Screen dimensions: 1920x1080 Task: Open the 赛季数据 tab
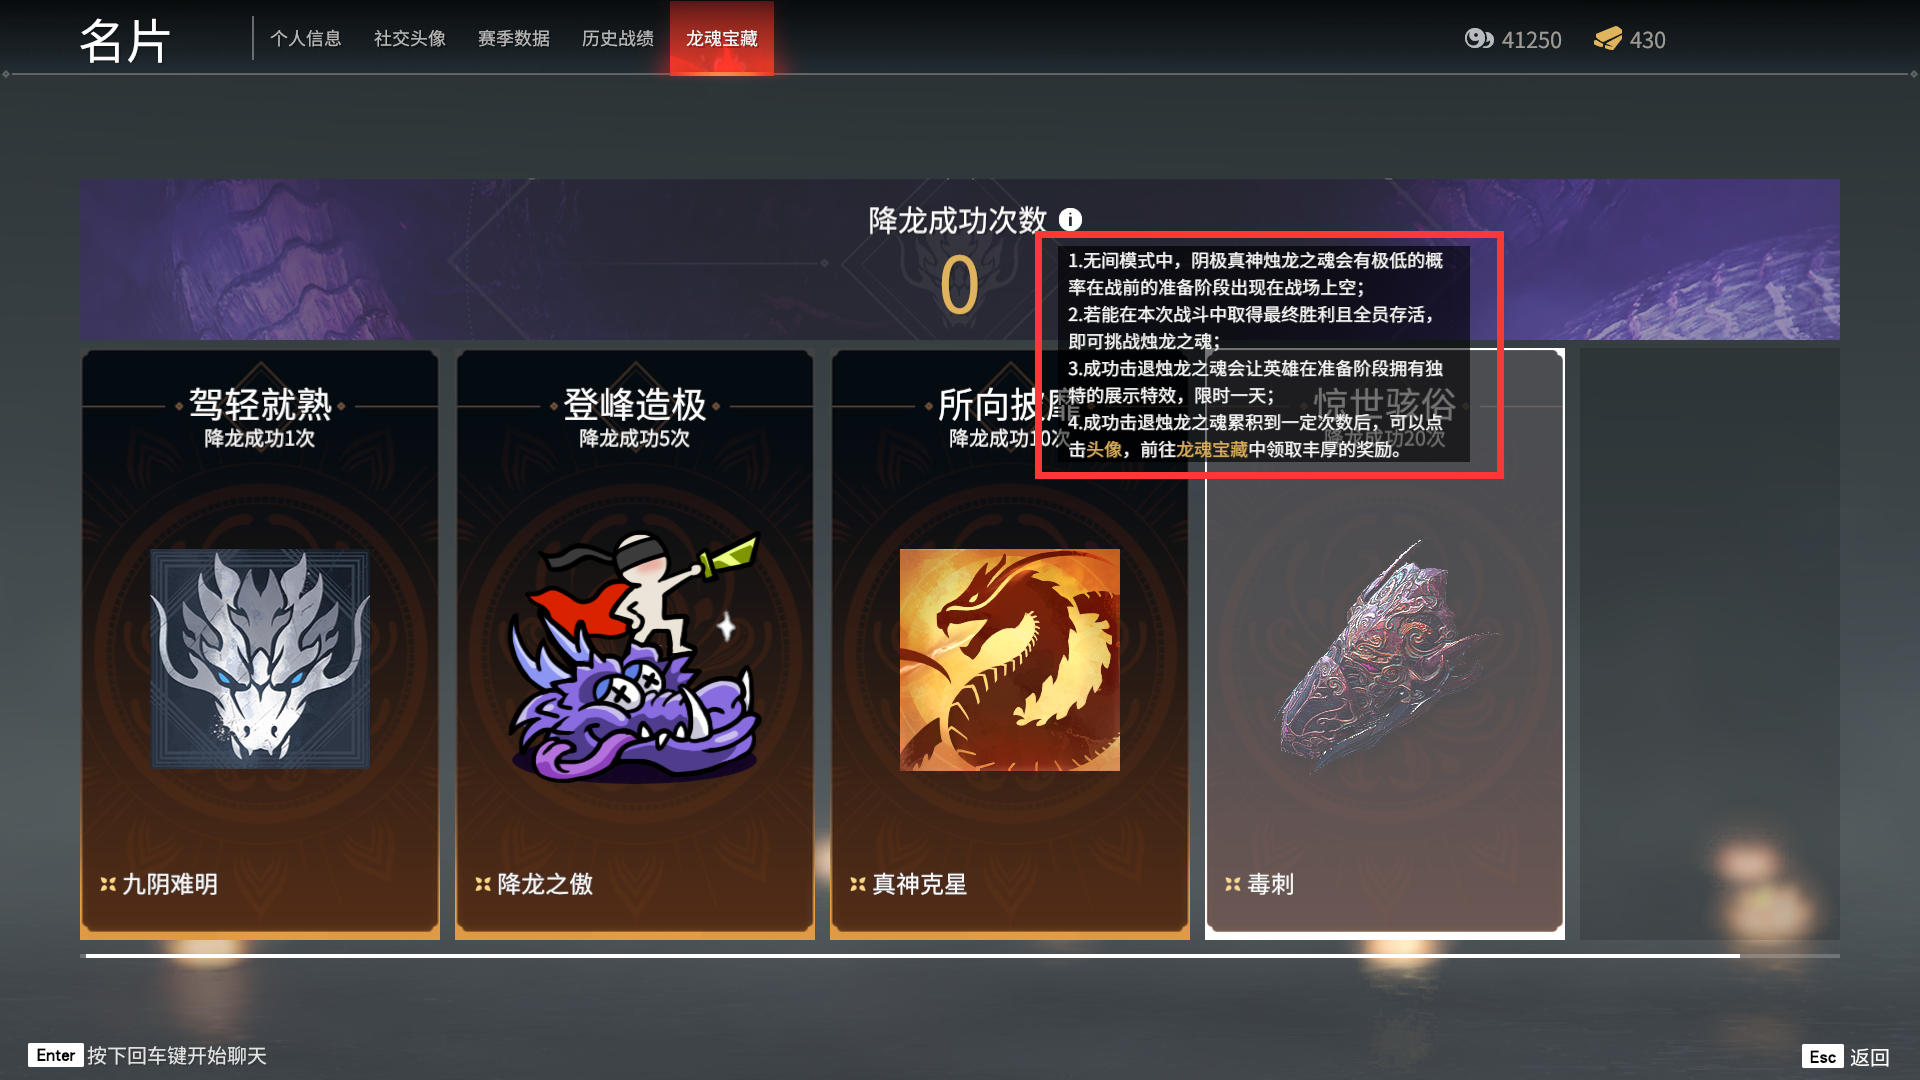[x=514, y=38]
